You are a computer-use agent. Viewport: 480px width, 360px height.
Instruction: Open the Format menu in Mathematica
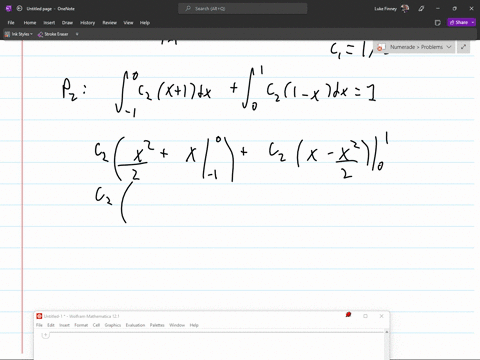81,325
